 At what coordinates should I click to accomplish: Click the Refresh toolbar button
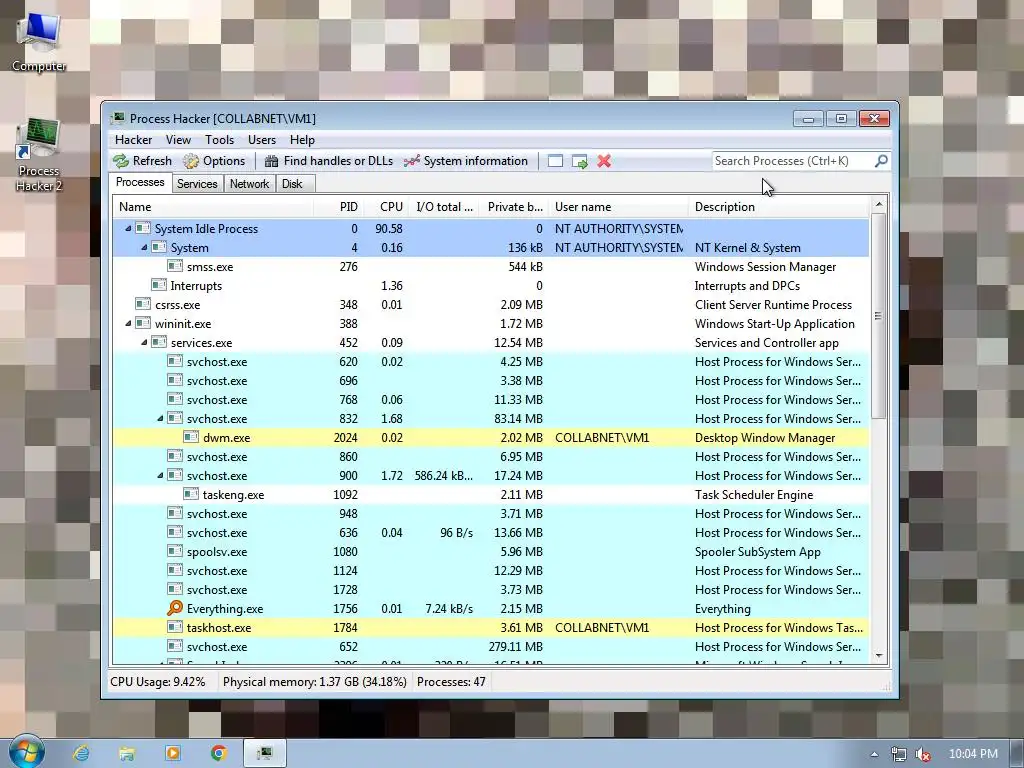[142, 161]
